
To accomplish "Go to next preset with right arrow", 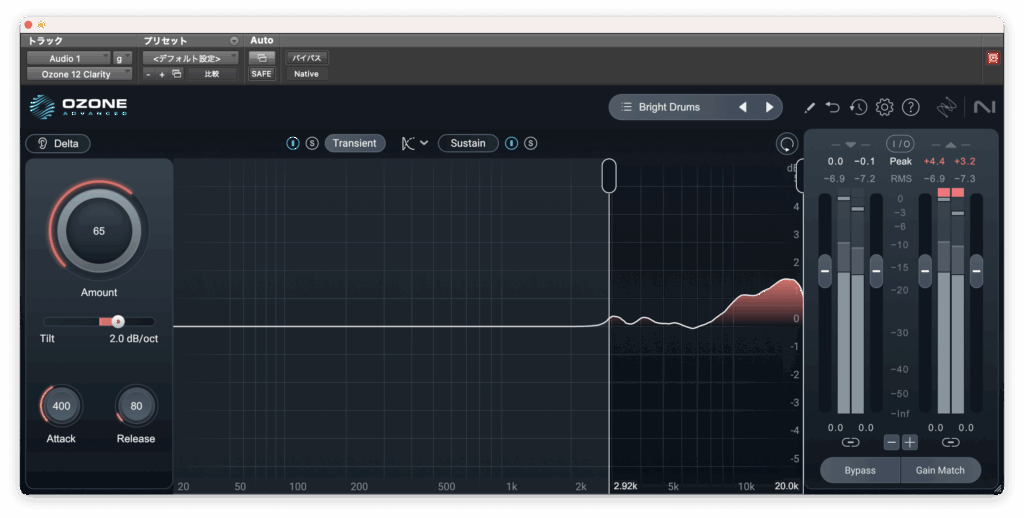I will point(769,107).
